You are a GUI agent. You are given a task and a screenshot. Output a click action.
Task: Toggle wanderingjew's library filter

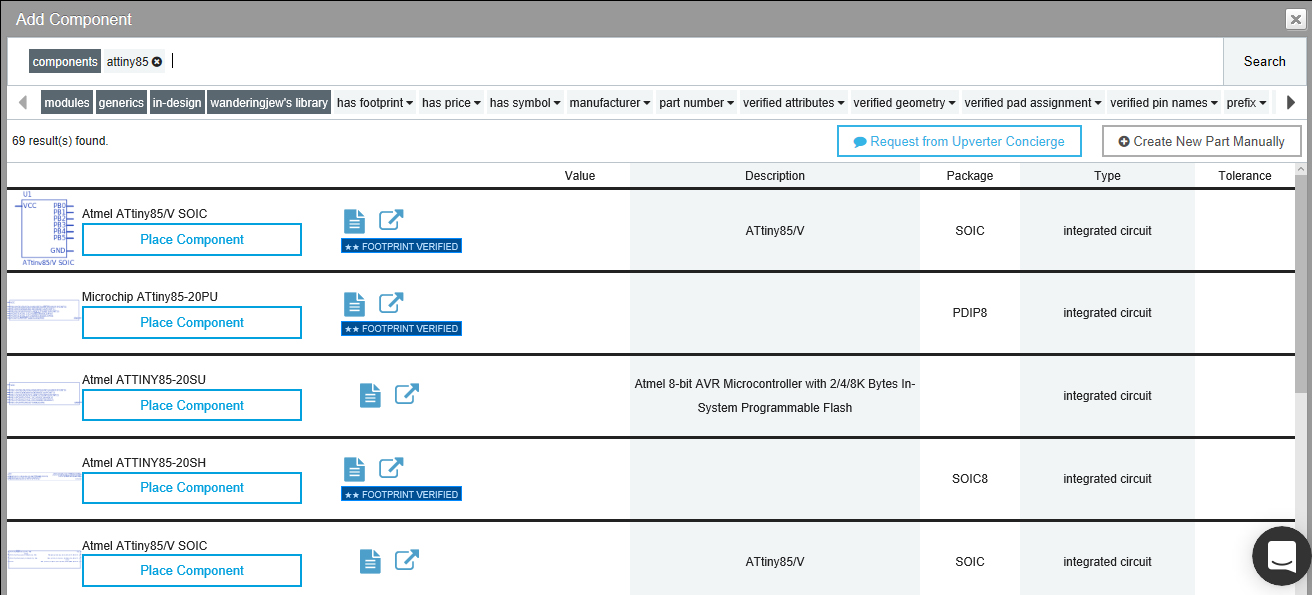coord(269,103)
